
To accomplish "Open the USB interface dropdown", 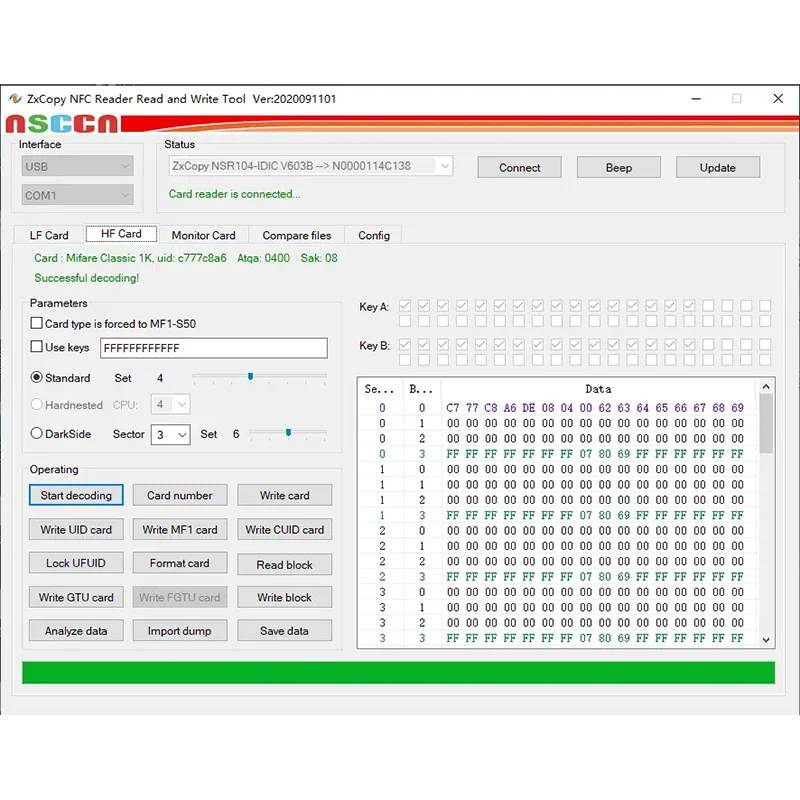I will (78, 166).
